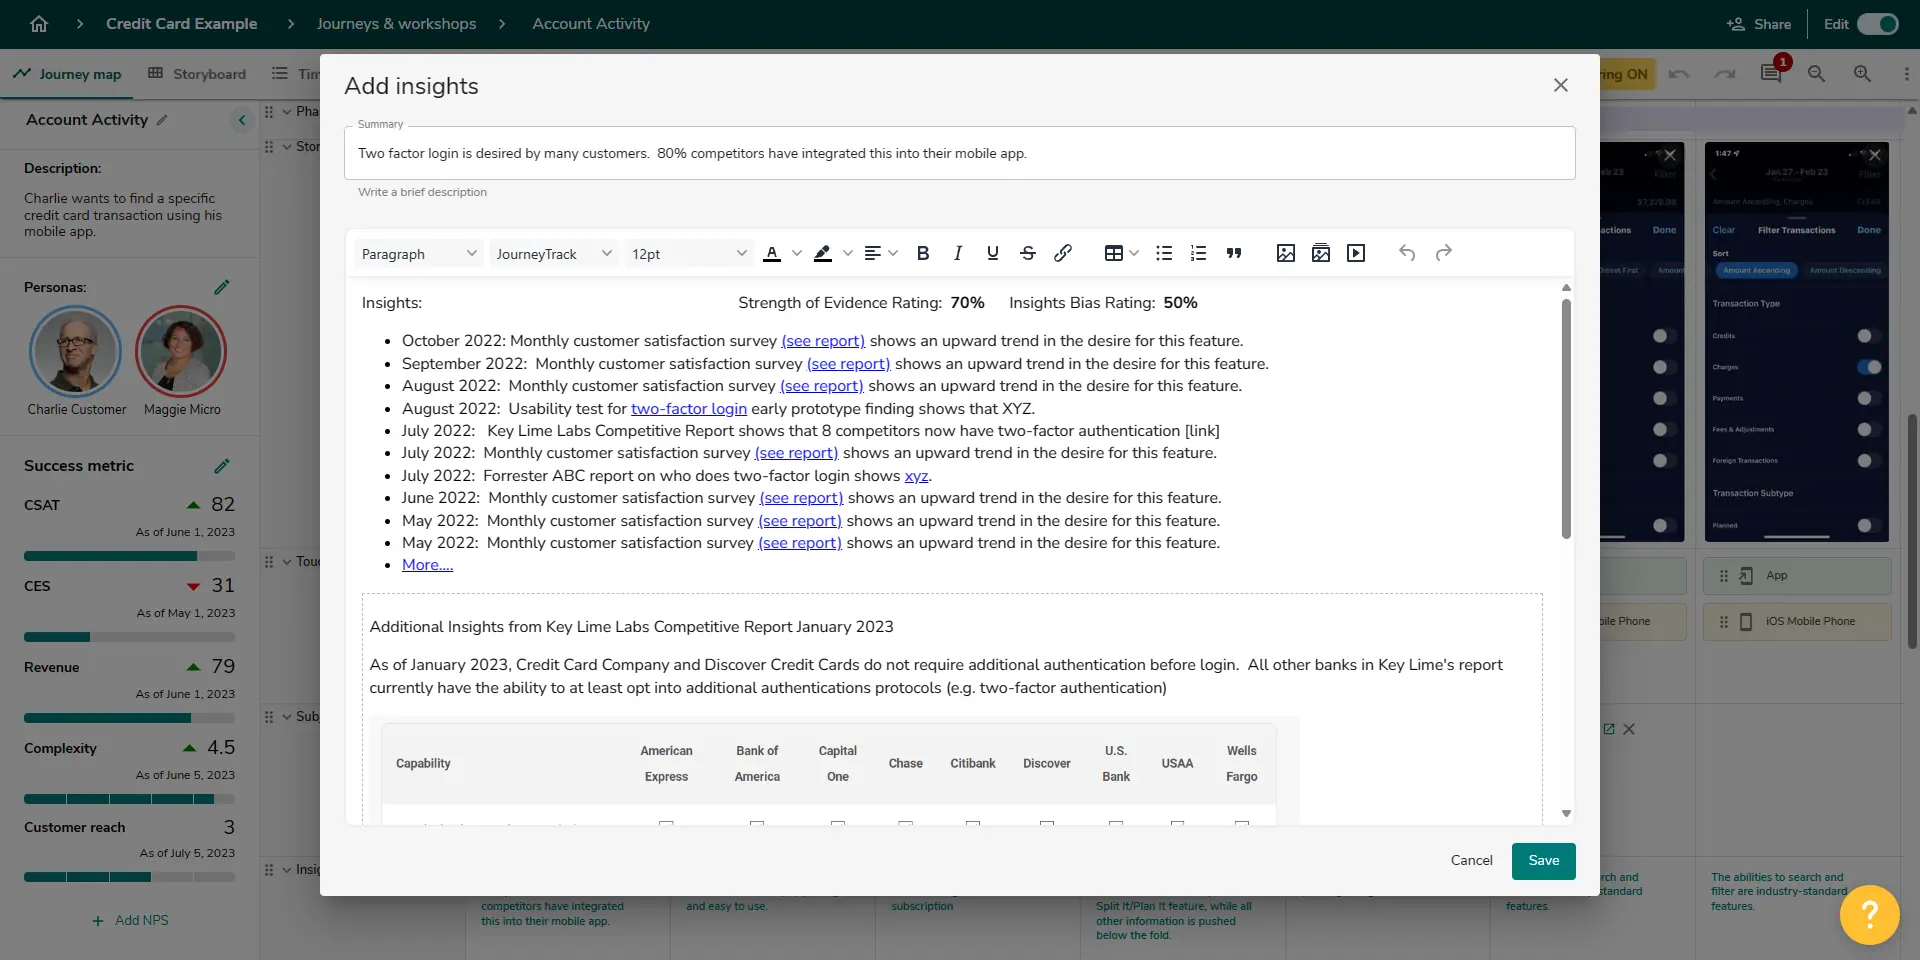This screenshot has height=960, width=1920.
Task: Check the Bank of America capability checkbox
Action: click(757, 826)
